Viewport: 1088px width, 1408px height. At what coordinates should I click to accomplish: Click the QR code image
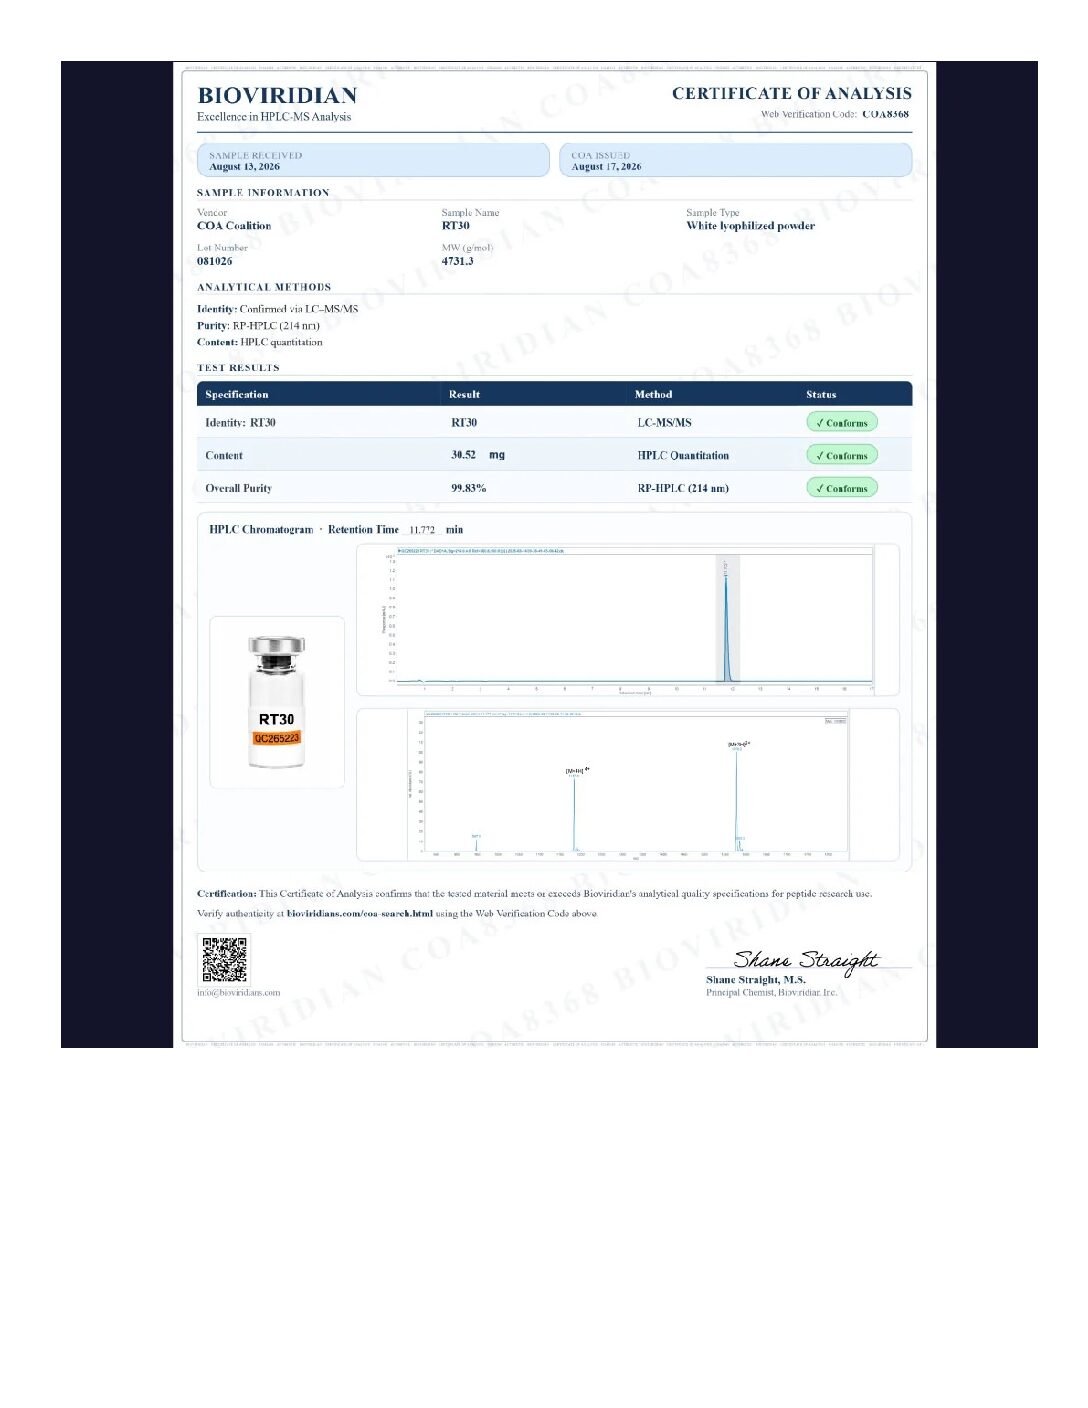[224, 960]
